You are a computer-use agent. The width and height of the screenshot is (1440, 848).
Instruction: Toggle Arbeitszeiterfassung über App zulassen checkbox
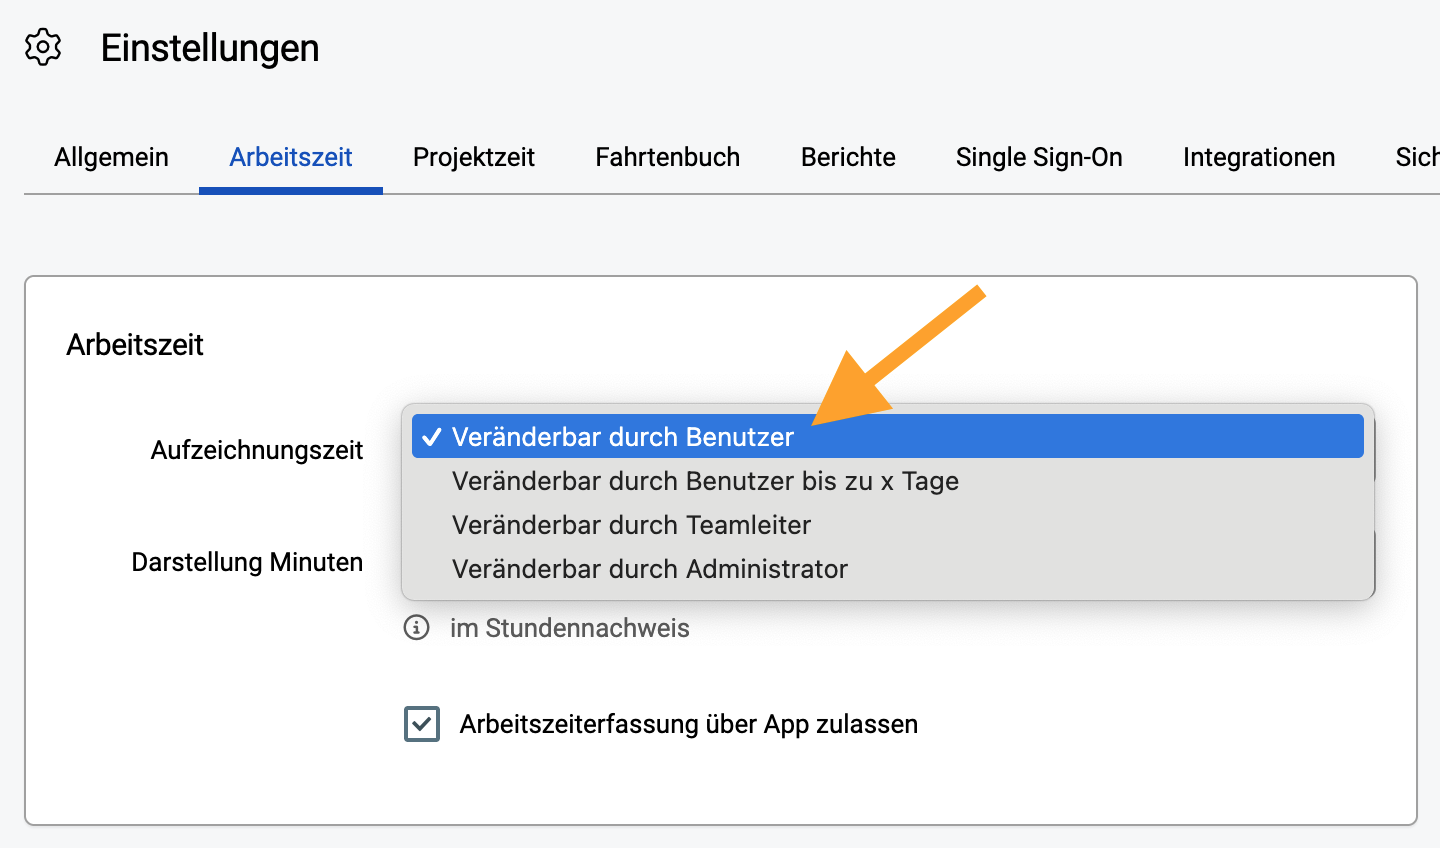pos(422,724)
